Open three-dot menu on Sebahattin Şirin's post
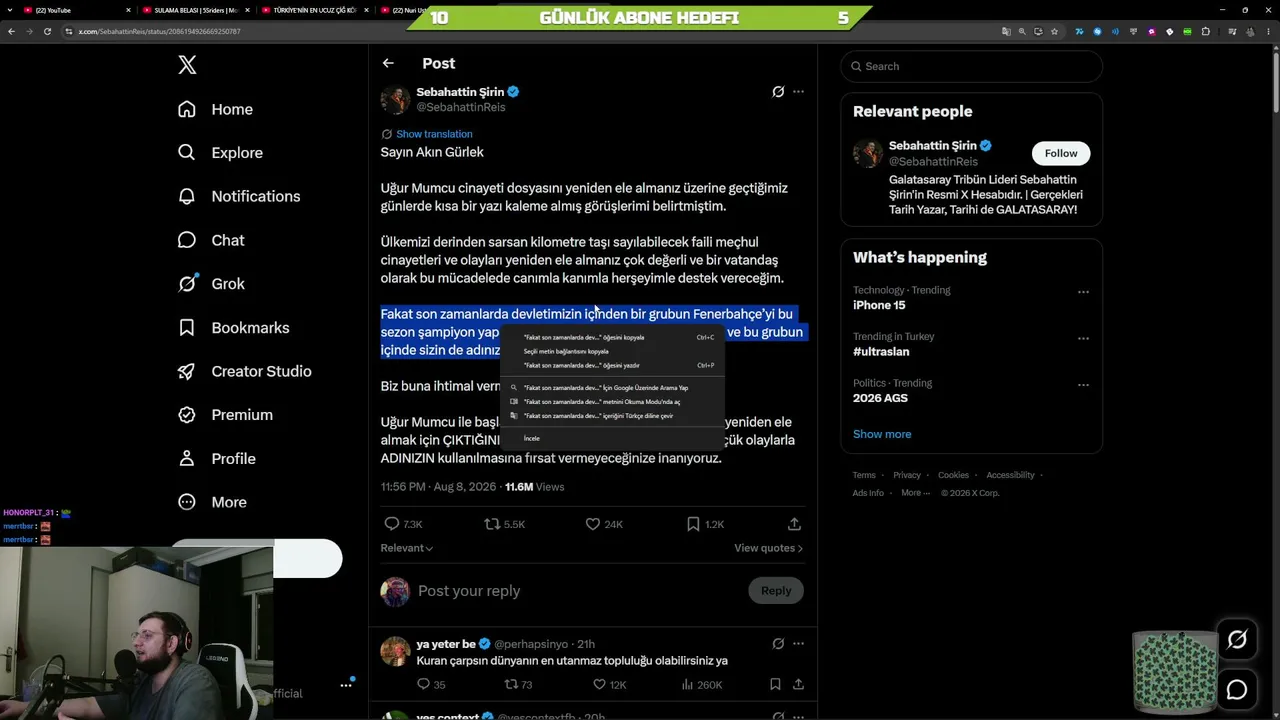 798,92
